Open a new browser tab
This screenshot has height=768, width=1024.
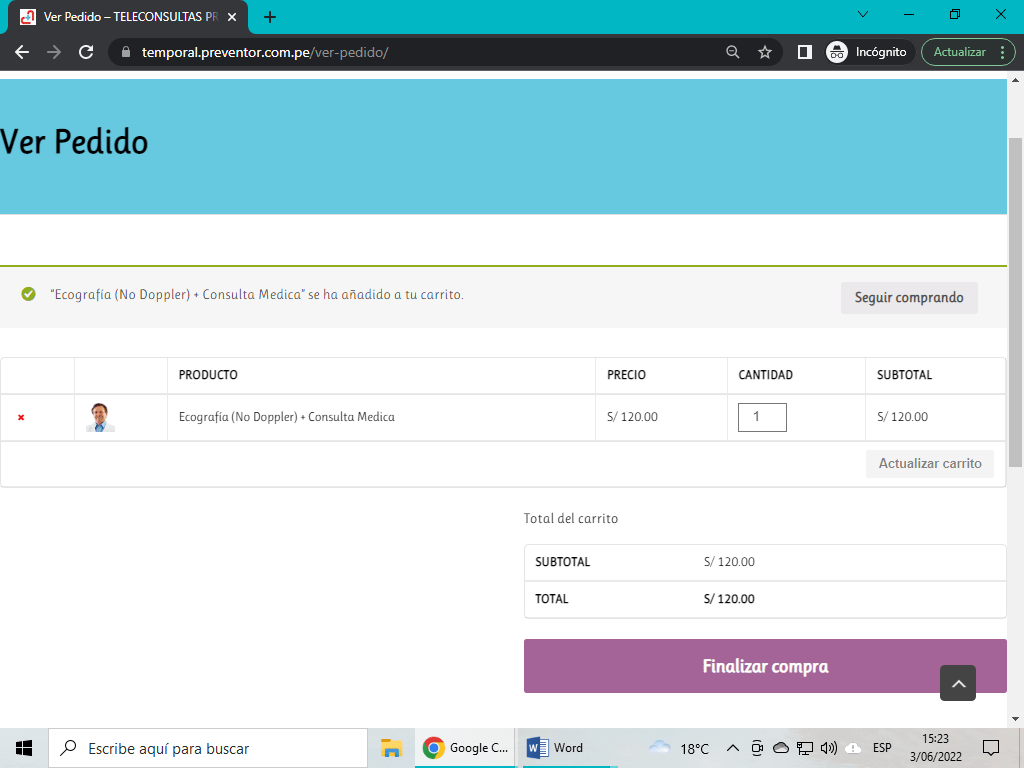(x=270, y=17)
